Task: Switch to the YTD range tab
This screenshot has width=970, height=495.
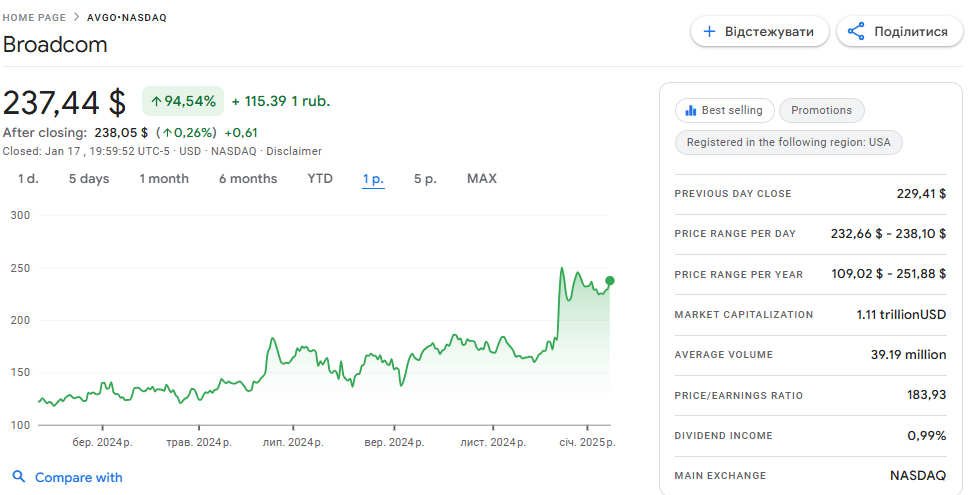Action: 320,179
